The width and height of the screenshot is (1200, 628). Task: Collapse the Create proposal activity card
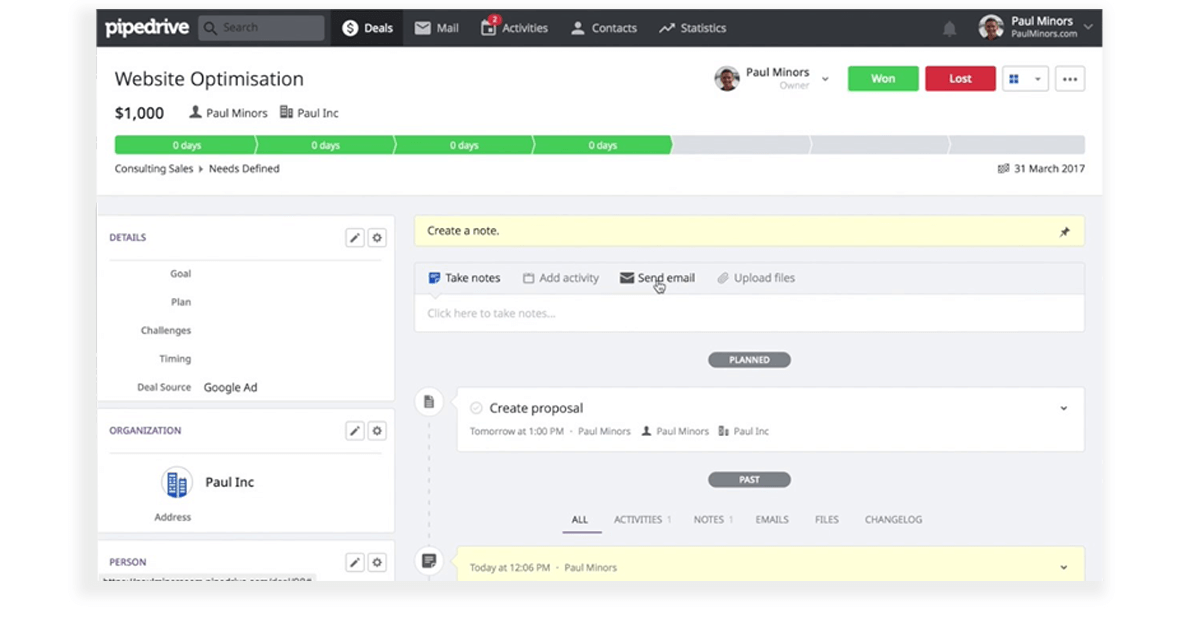click(1064, 408)
